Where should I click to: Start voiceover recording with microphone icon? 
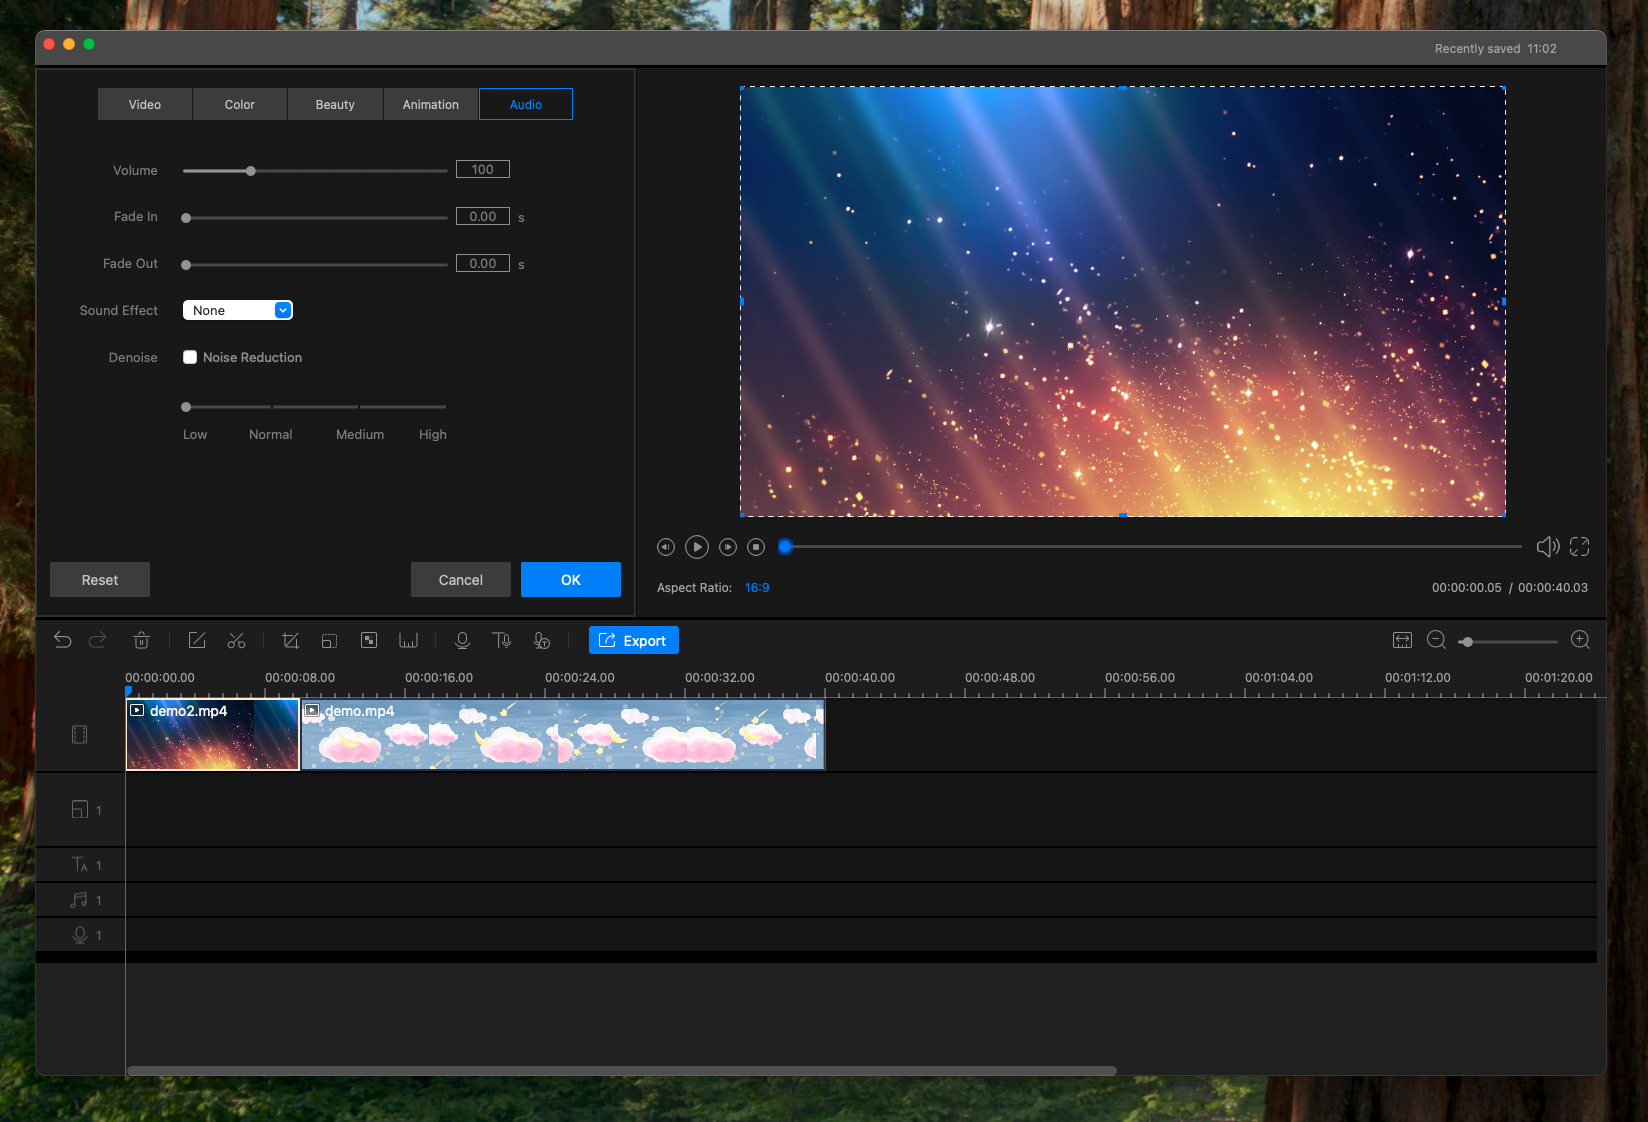click(x=462, y=640)
